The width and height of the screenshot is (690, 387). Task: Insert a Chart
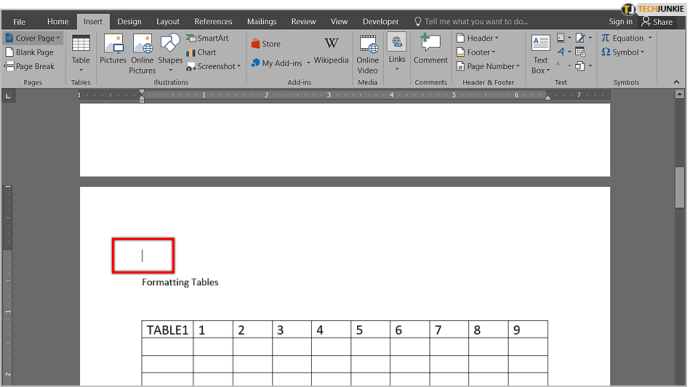point(201,52)
